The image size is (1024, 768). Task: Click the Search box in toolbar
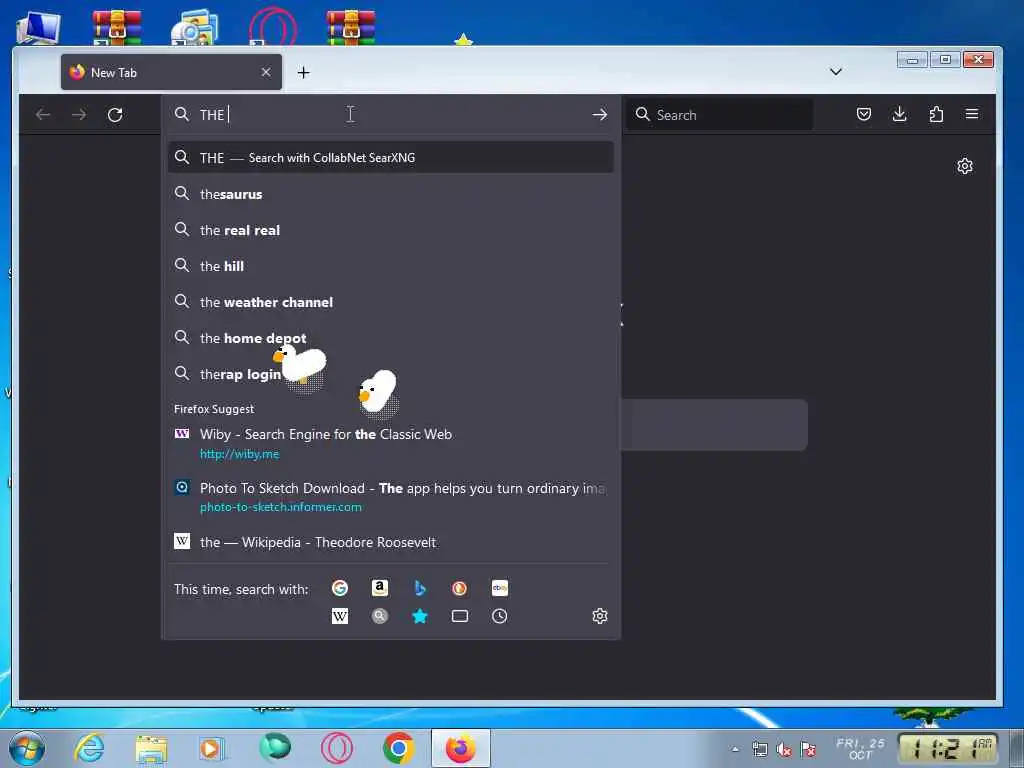(x=720, y=115)
